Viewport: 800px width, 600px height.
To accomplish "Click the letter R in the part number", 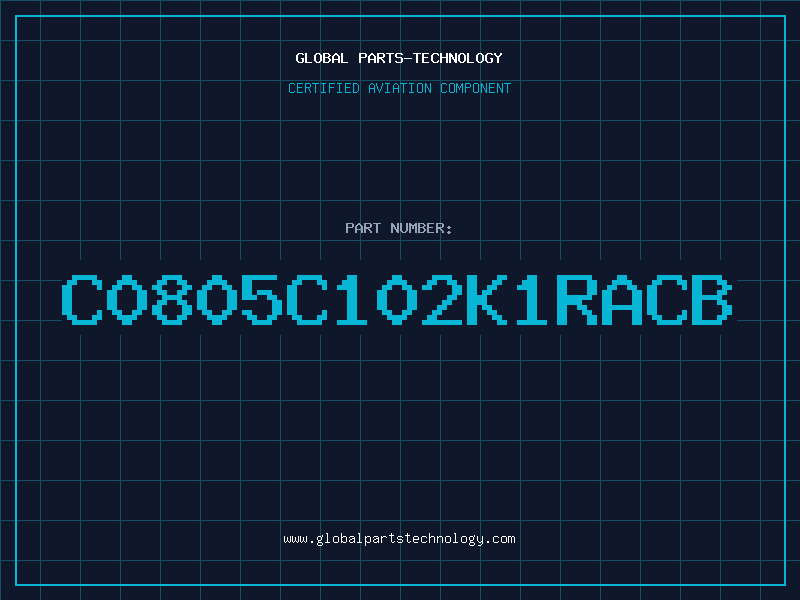I will [577, 299].
